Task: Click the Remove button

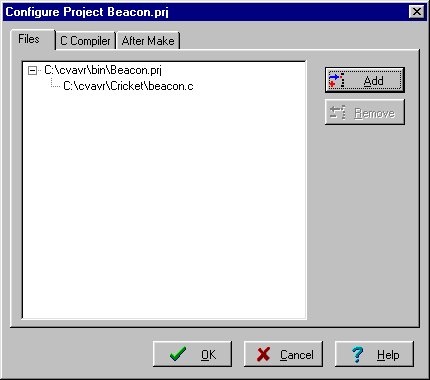Action: (x=365, y=112)
